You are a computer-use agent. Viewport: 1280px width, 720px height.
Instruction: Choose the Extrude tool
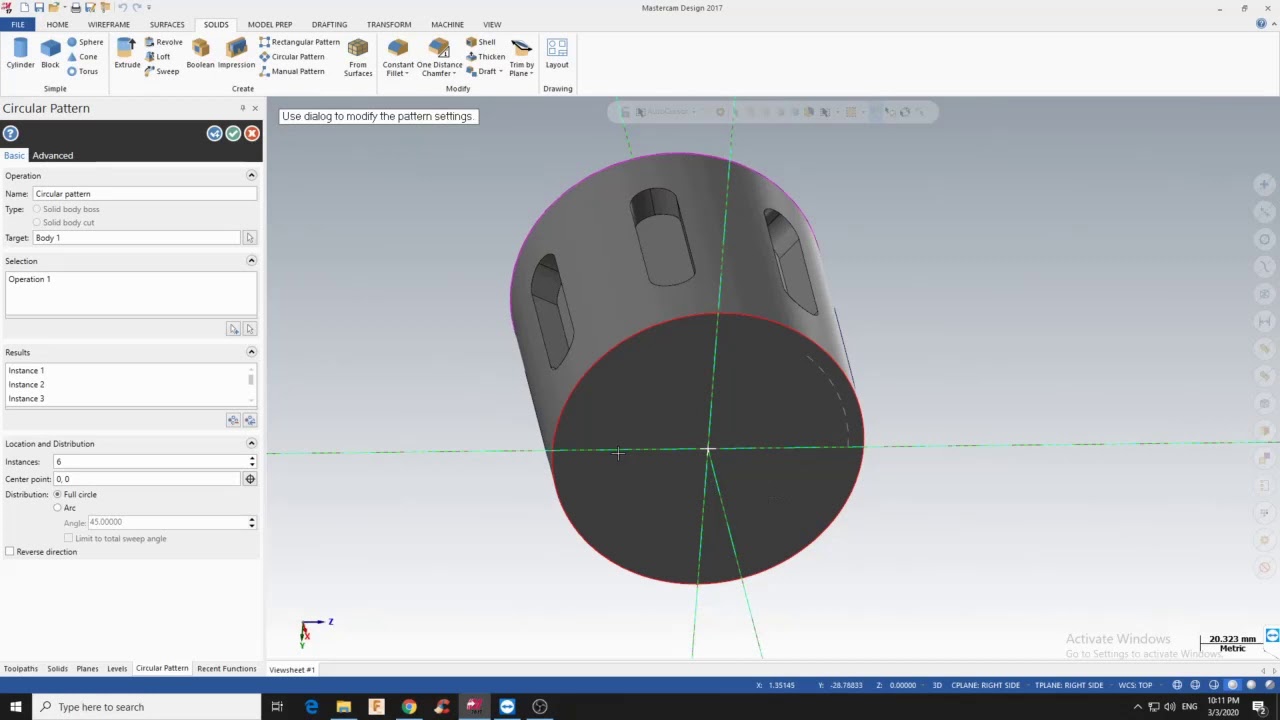pos(127,54)
